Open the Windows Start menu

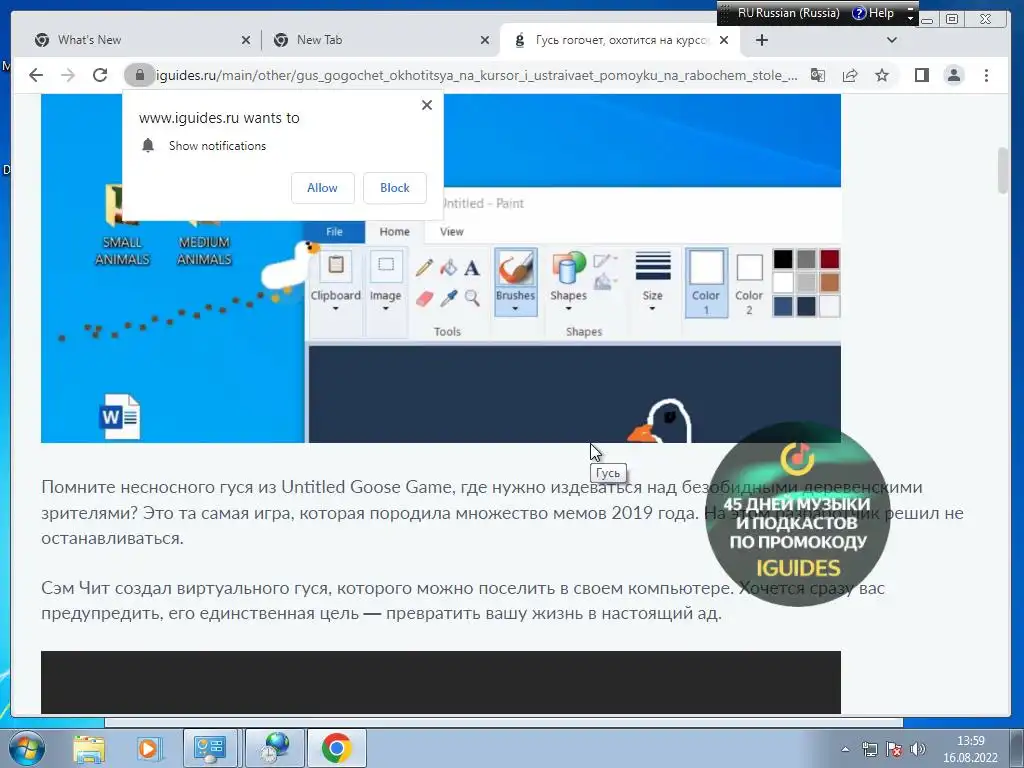click(26, 748)
